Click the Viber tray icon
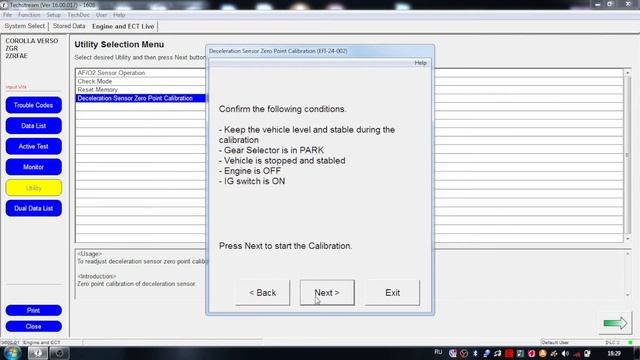Image resolution: width=640 pixels, height=360 pixels. 453,353
